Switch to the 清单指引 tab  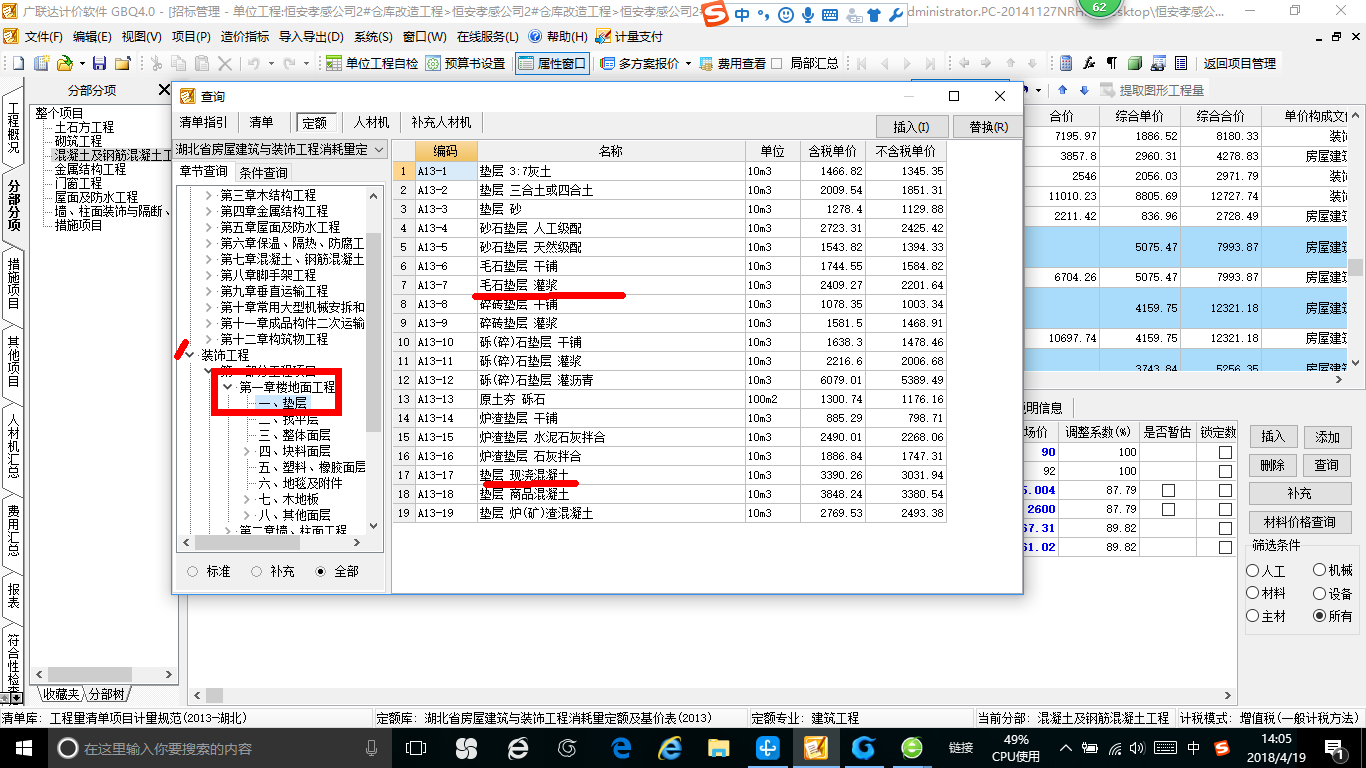[x=203, y=122]
